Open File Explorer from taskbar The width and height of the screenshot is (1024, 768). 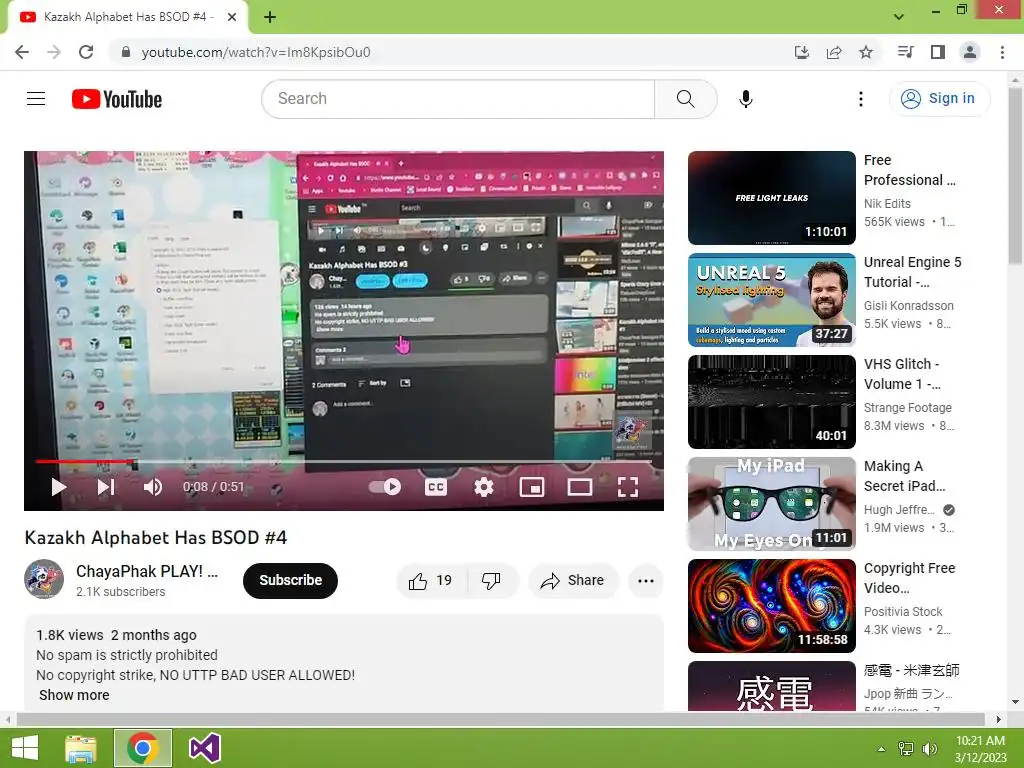81,748
